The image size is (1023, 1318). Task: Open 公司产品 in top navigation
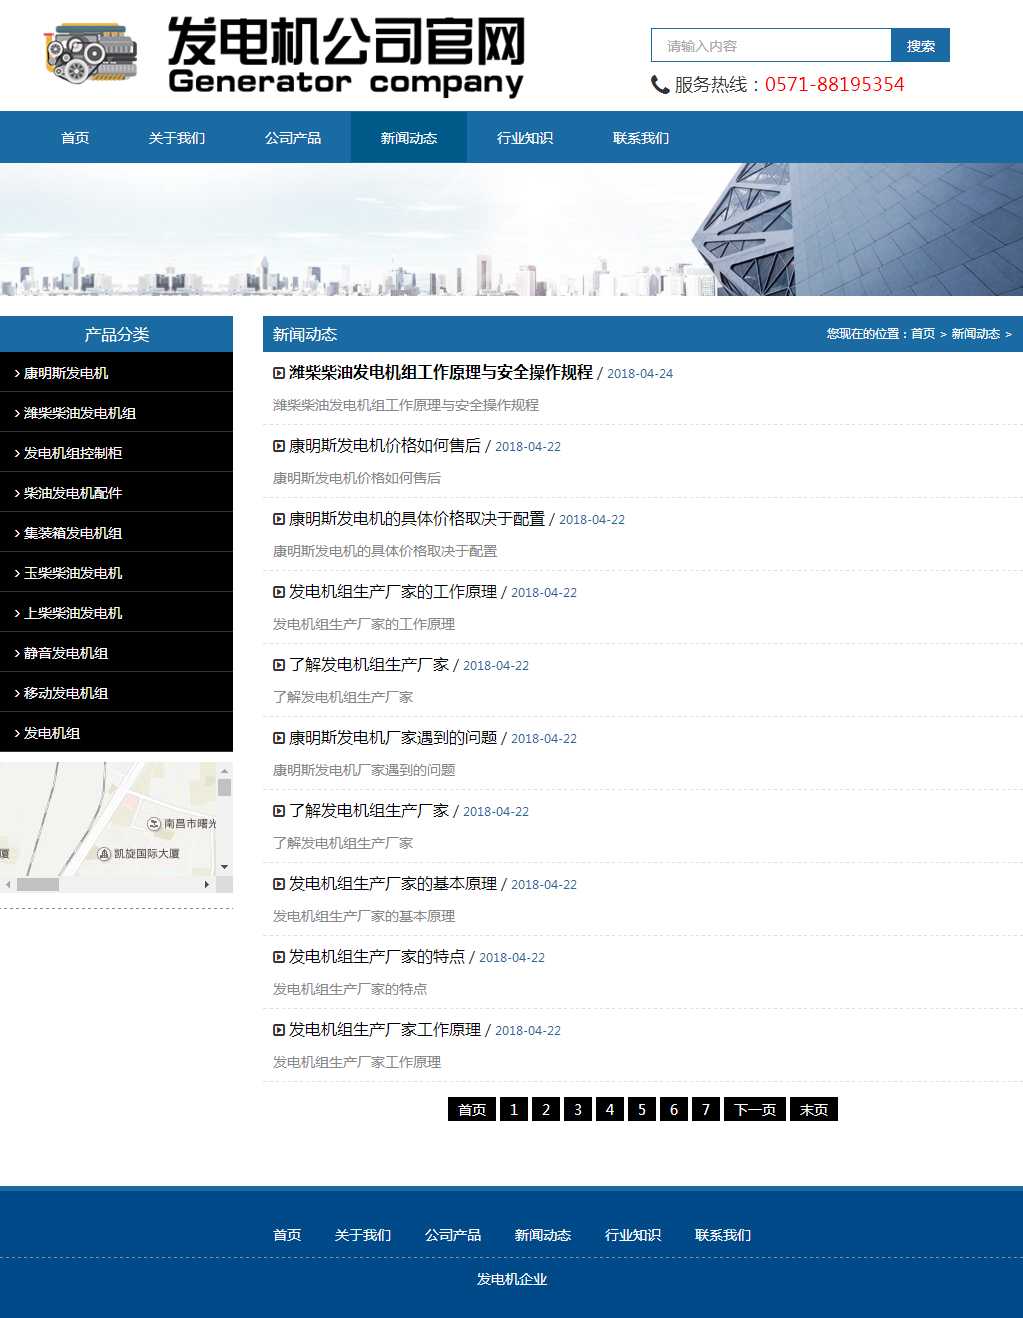(293, 138)
